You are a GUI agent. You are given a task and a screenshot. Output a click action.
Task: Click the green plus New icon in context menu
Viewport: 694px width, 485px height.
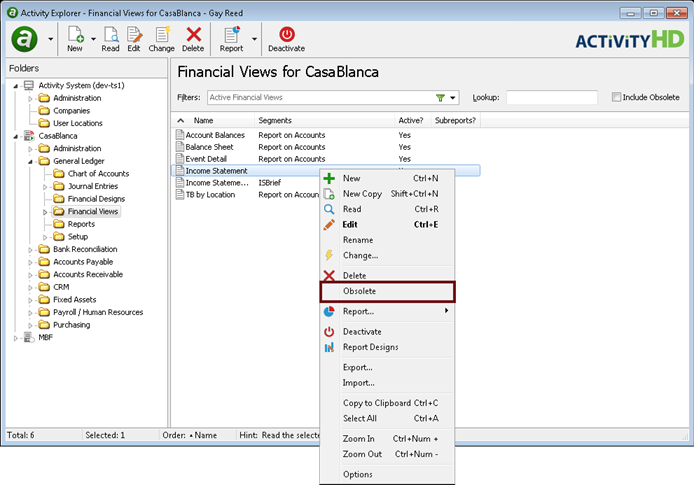[x=329, y=178]
